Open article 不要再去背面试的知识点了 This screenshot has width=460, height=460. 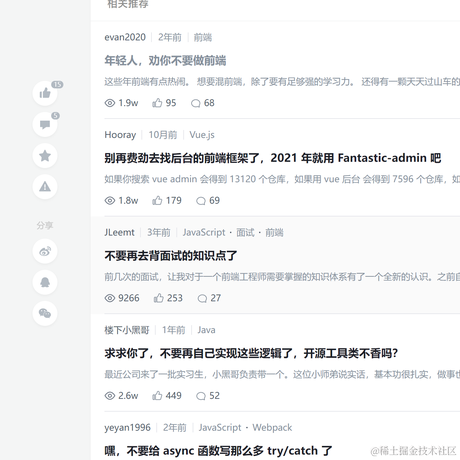coord(171,256)
